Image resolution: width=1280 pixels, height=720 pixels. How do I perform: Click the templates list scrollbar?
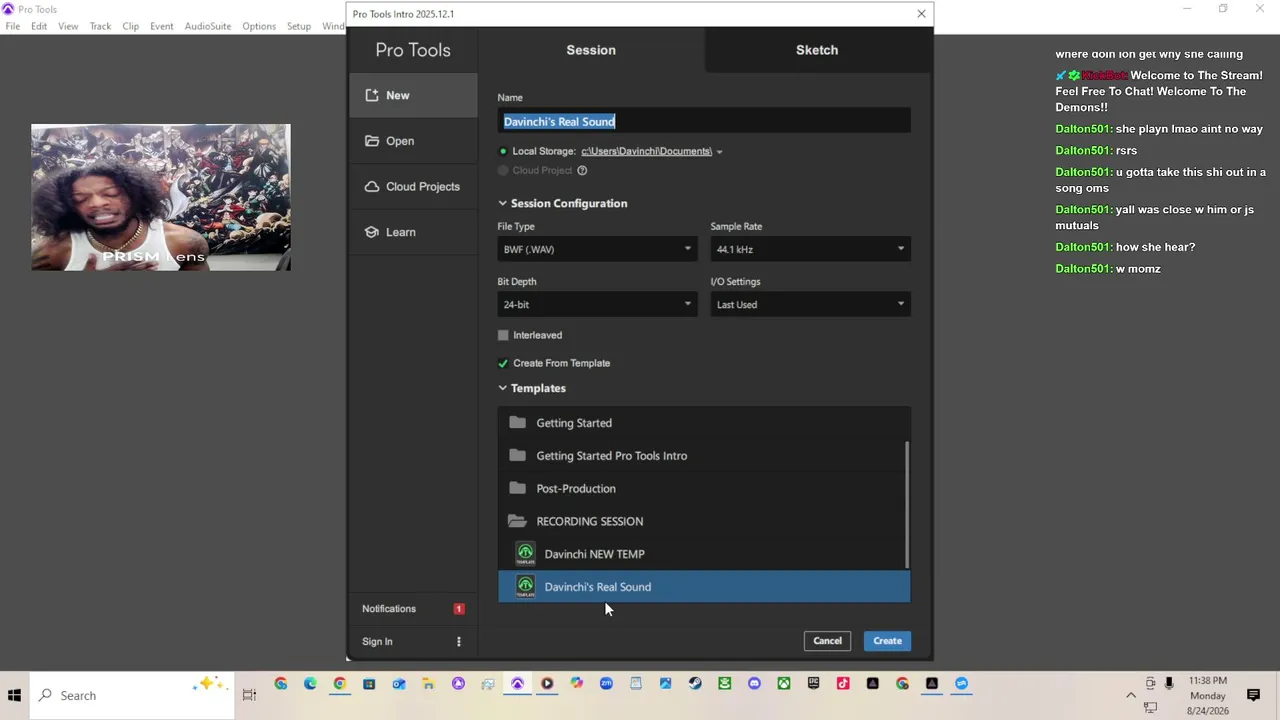click(907, 505)
